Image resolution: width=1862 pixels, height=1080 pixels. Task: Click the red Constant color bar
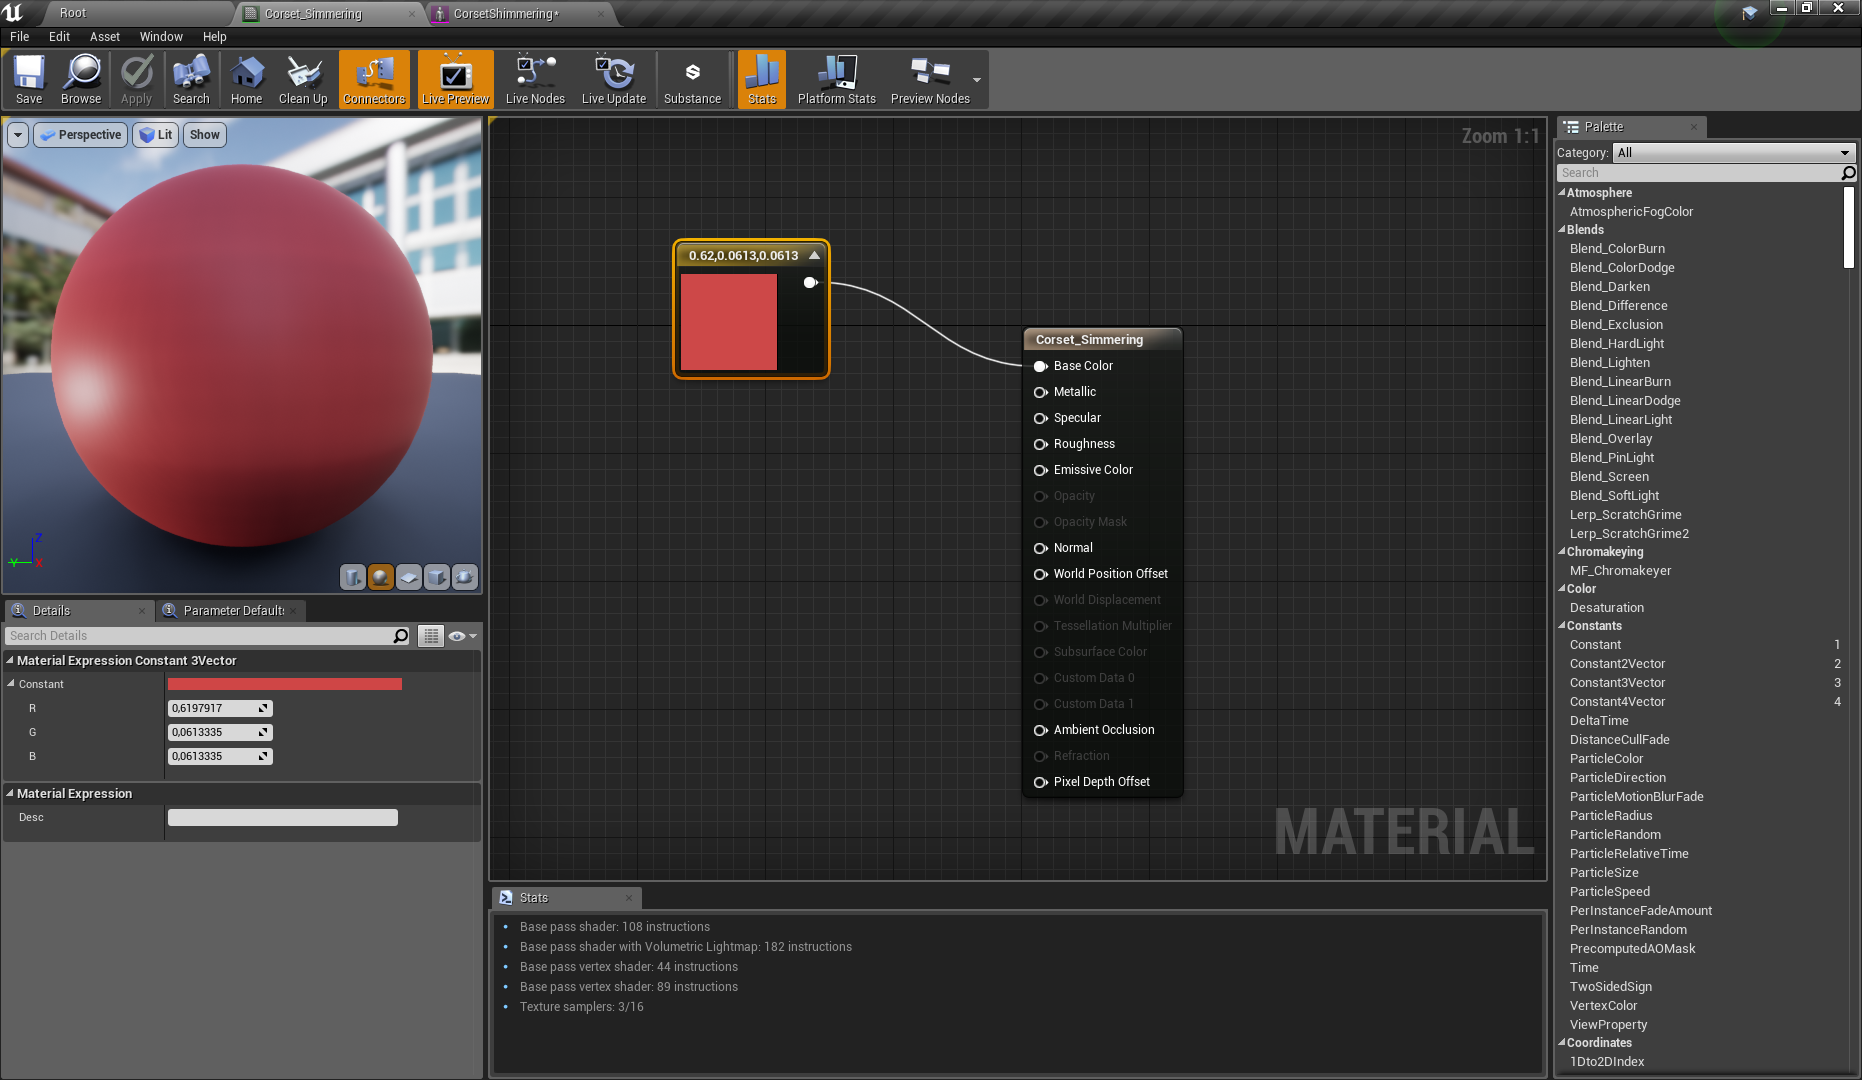285,684
